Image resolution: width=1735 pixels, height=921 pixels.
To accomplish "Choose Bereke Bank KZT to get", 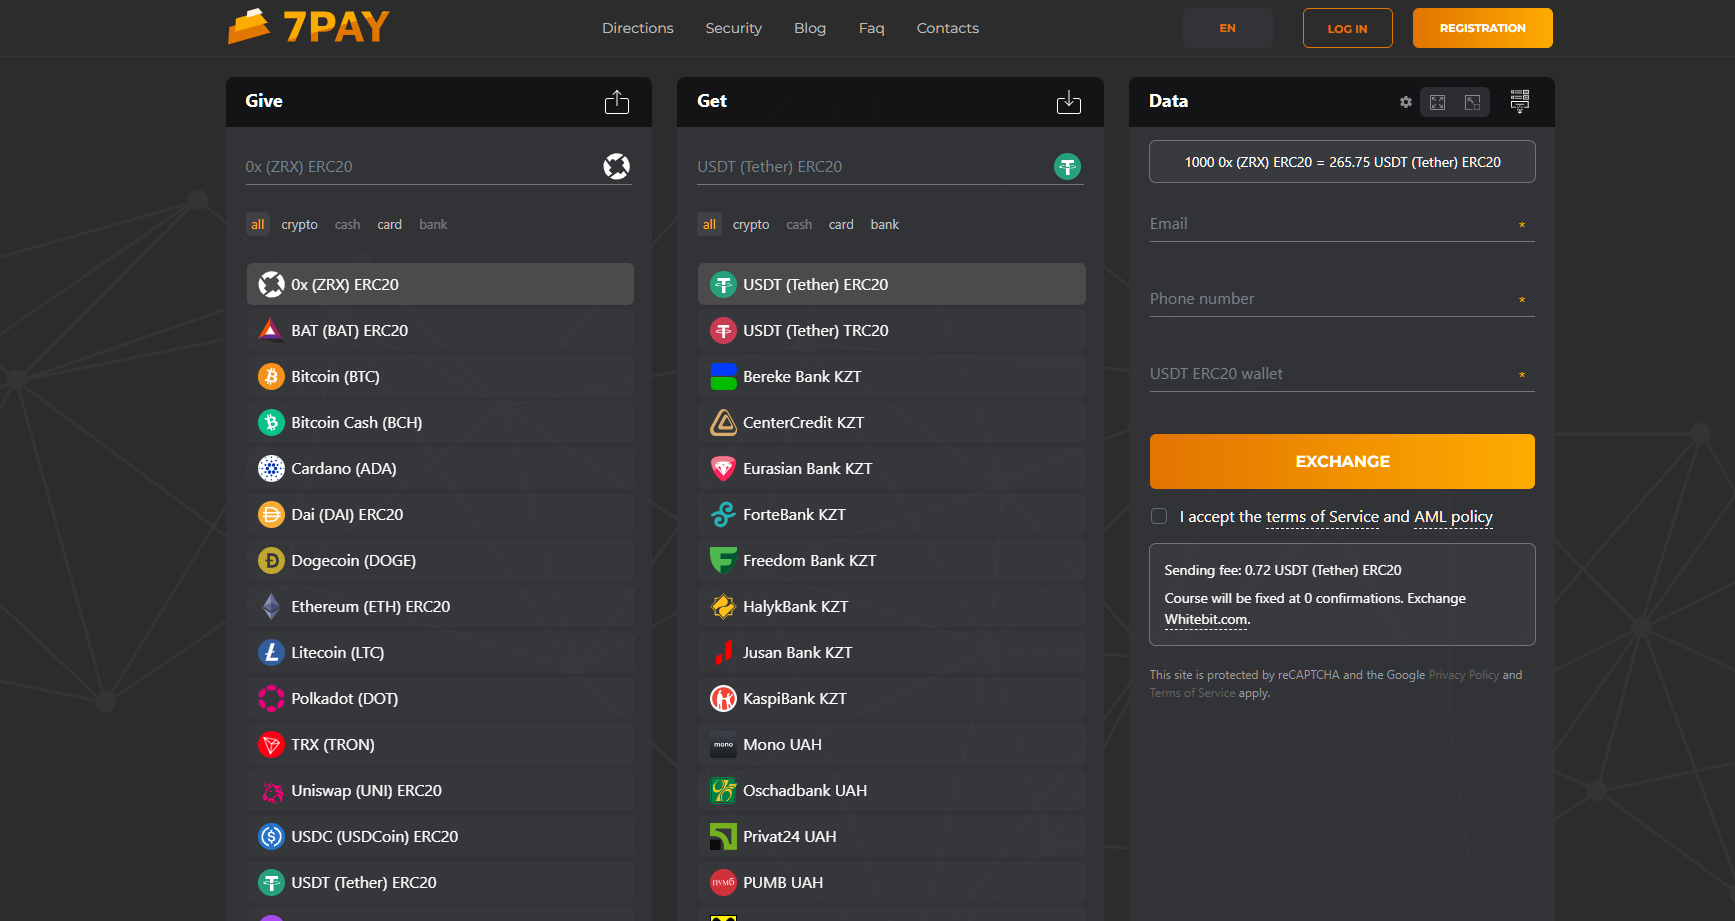I will pyautogui.click(x=892, y=376).
